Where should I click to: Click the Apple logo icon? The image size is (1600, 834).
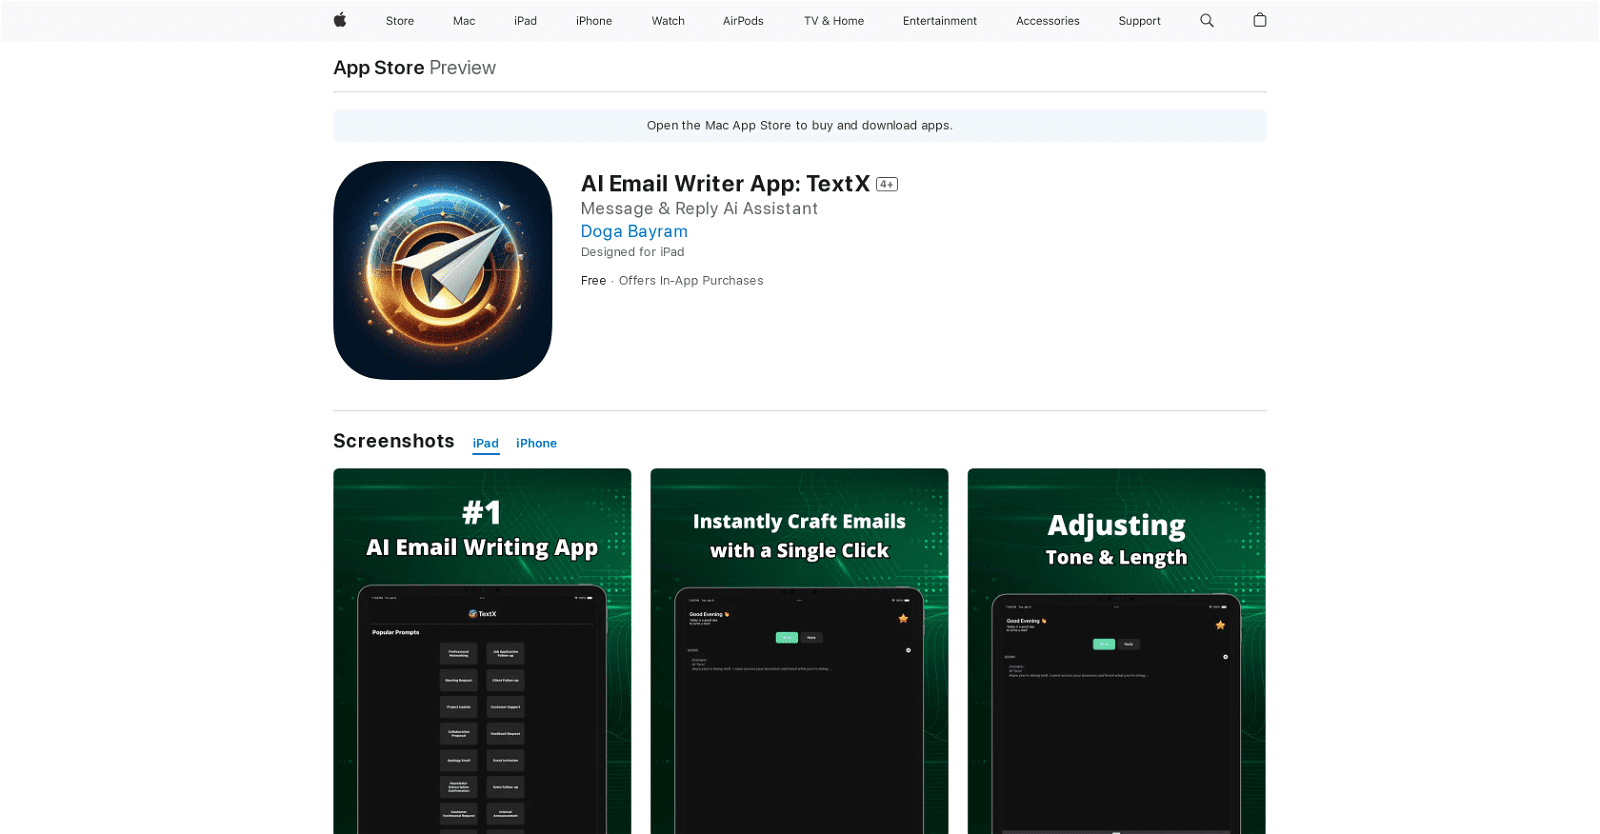point(340,20)
